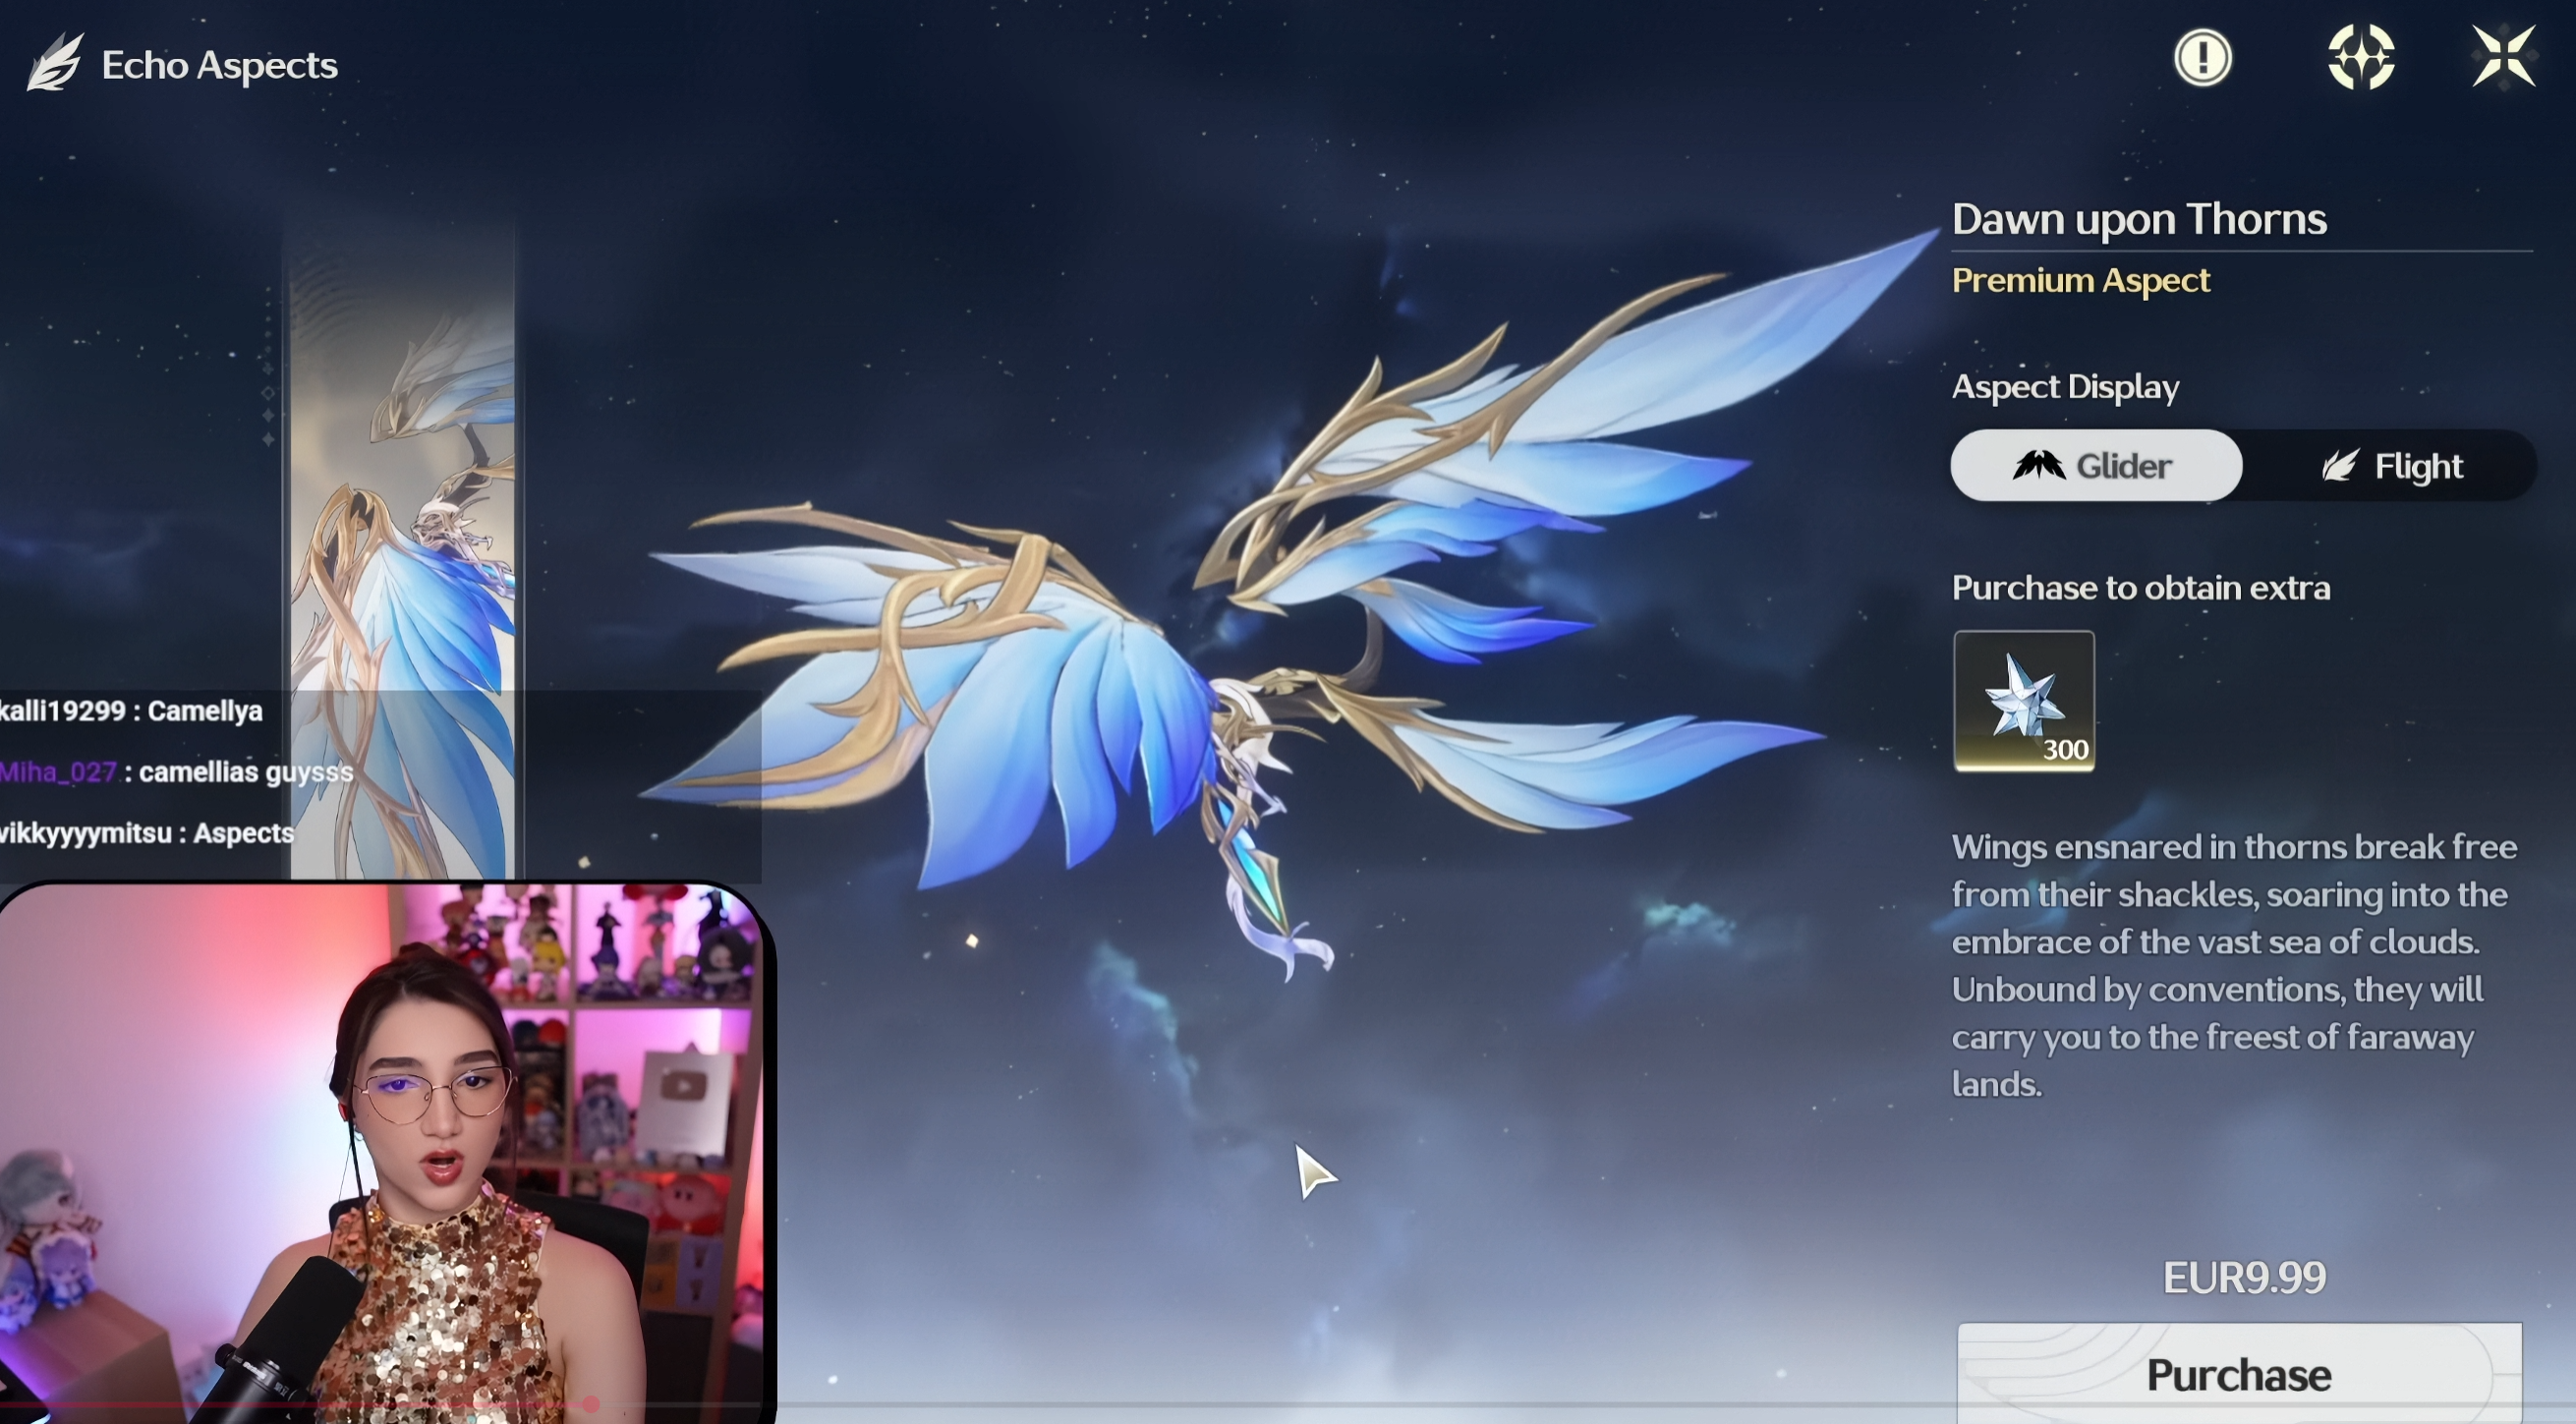Close the Echo Aspects screen with X
This screenshot has height=1424, width=2576.
2503,57
